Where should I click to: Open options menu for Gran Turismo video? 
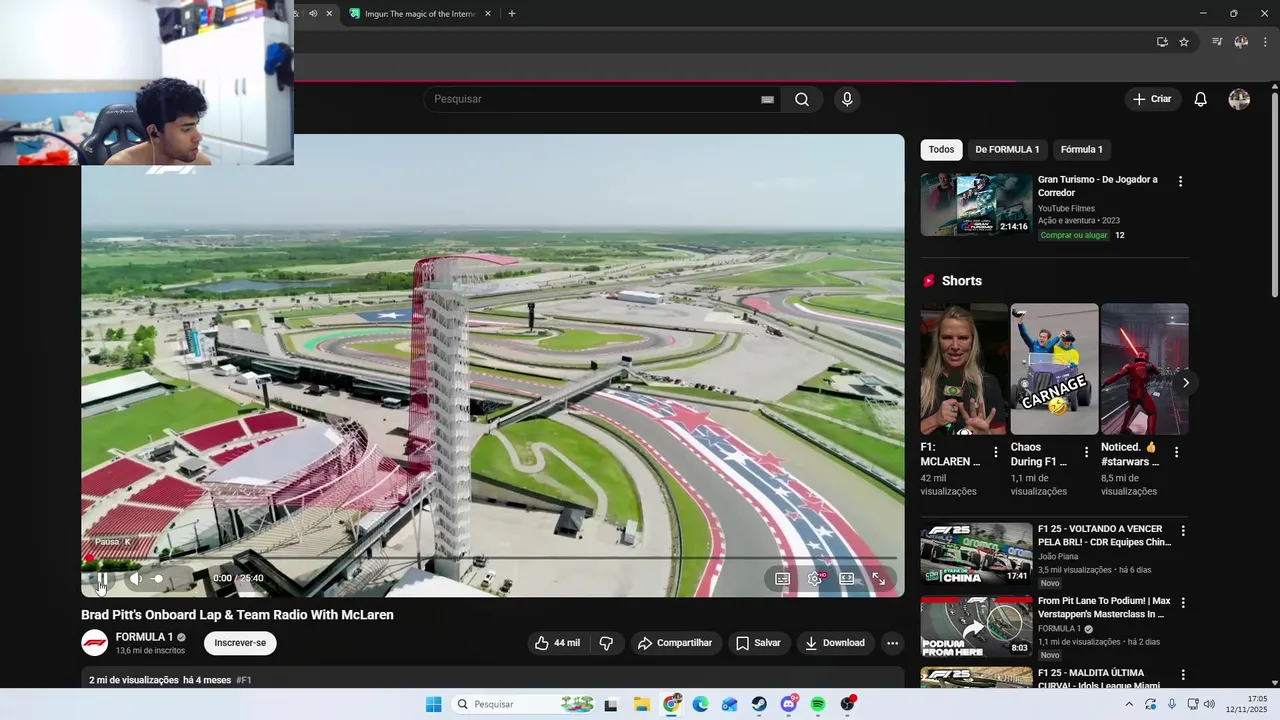(x=1180, y=182)
